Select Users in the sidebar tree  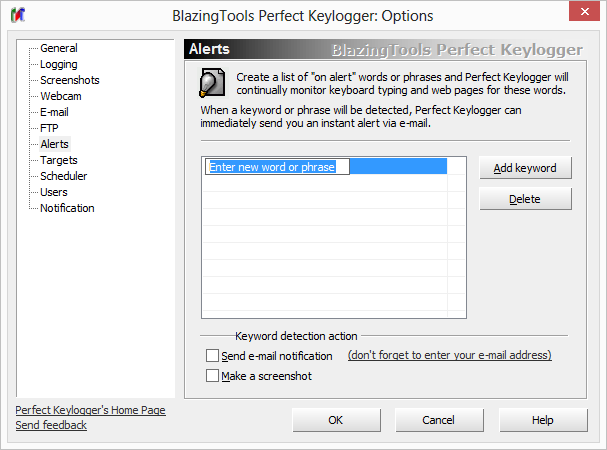tap(54, 192)
